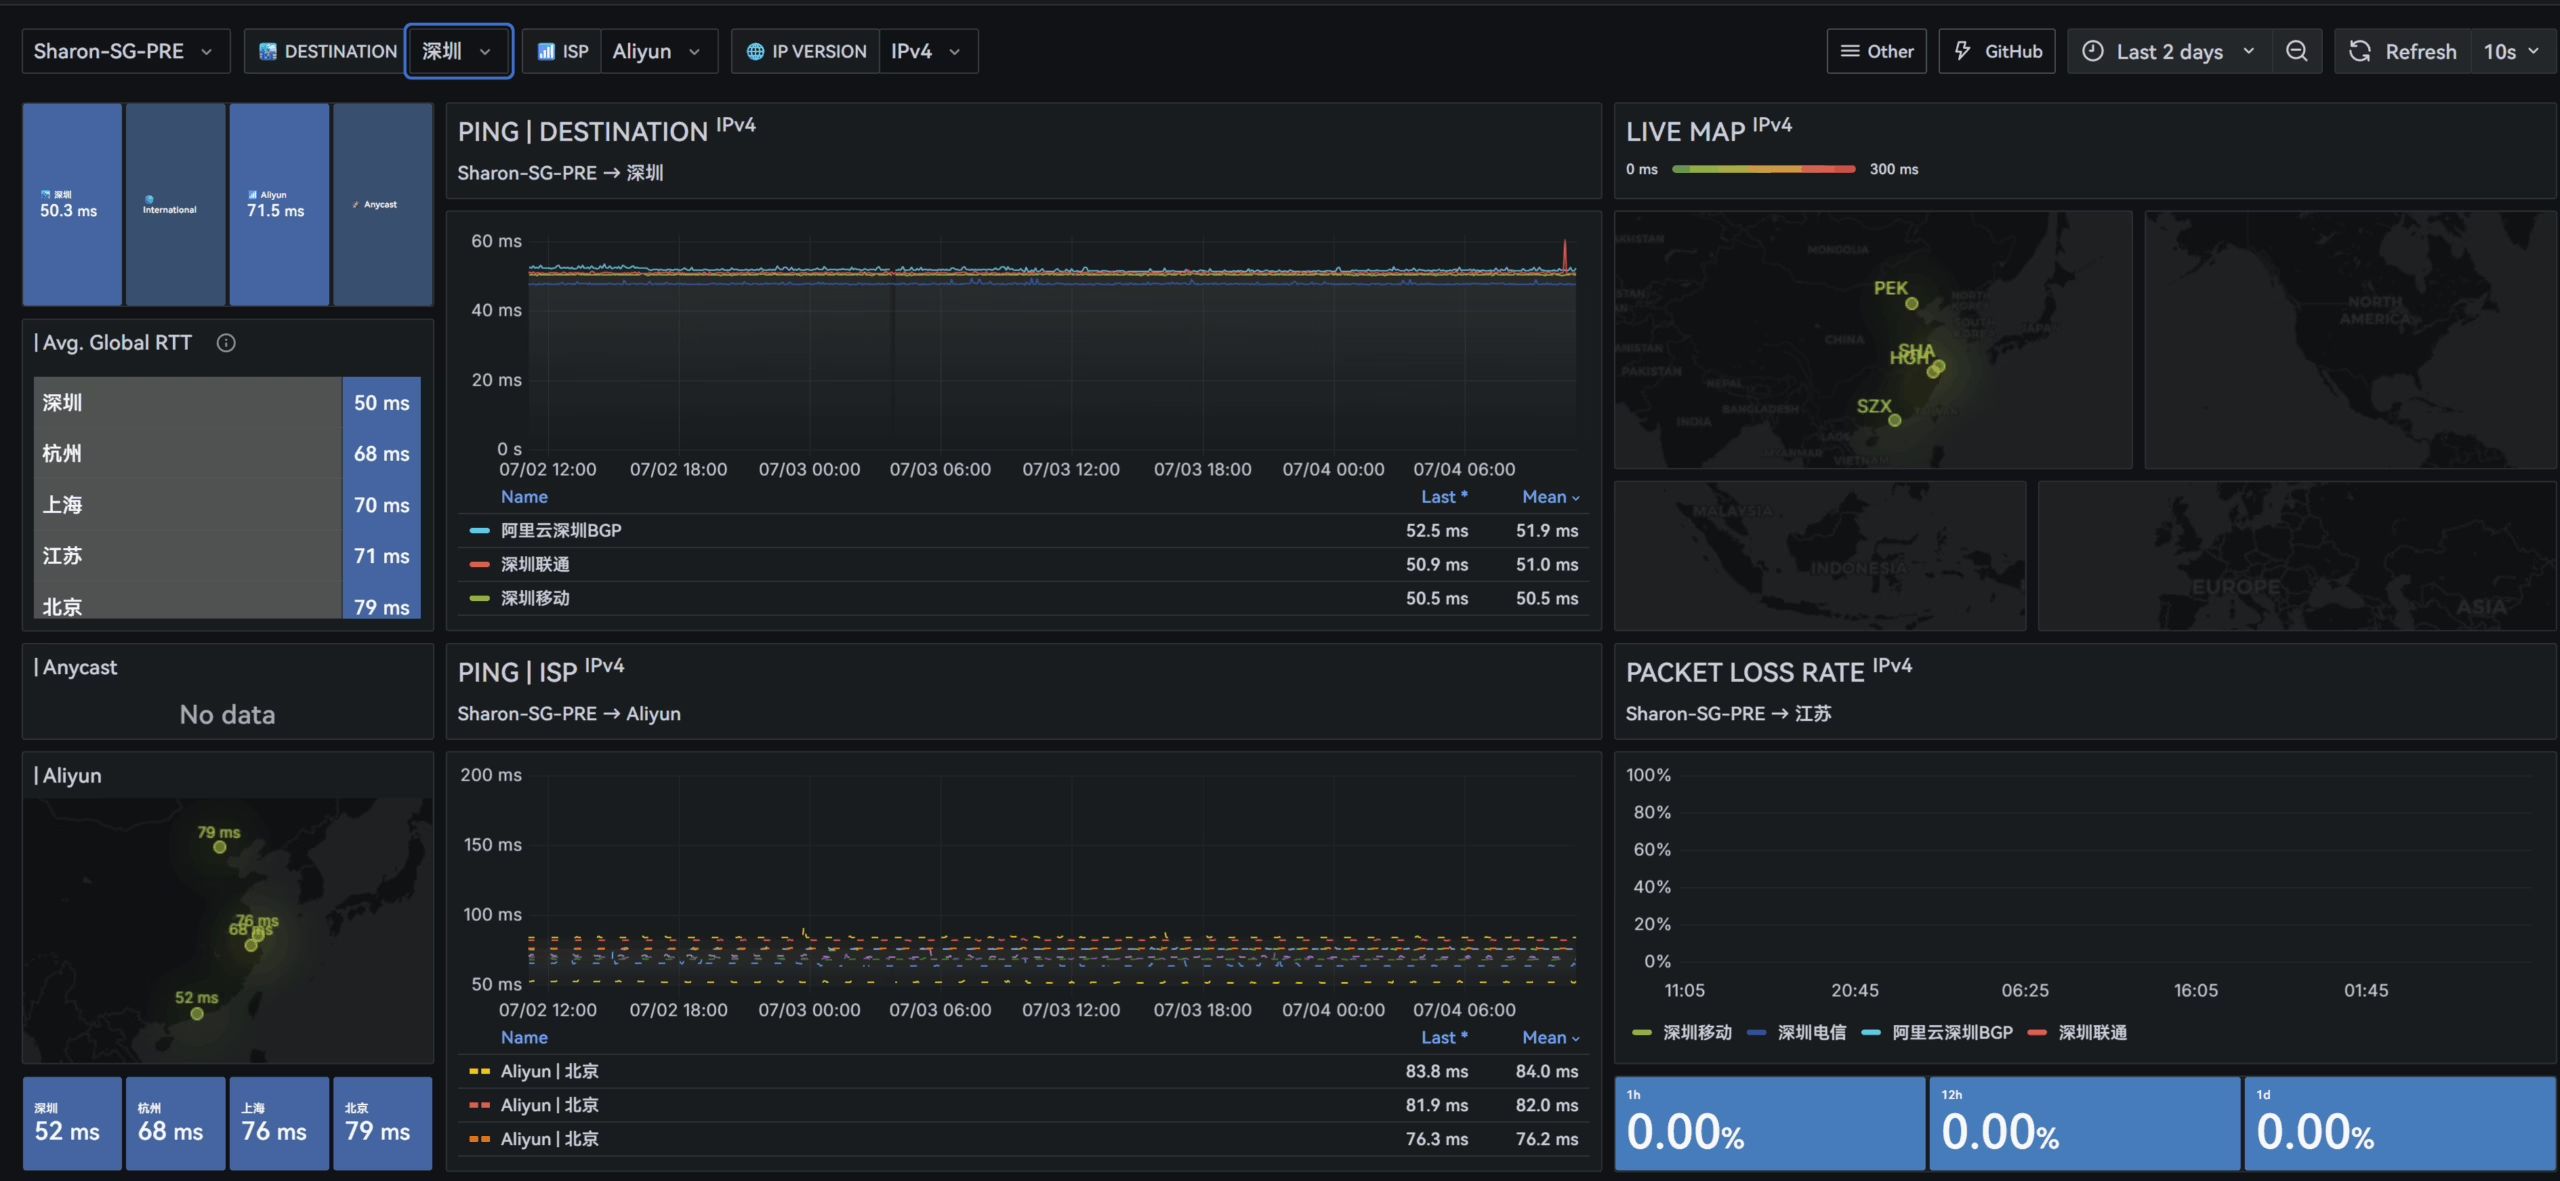The height and width of the screenshot is (1181, 2560).
Task: Click the Anycast panel title
Action: tap(76, 667)
